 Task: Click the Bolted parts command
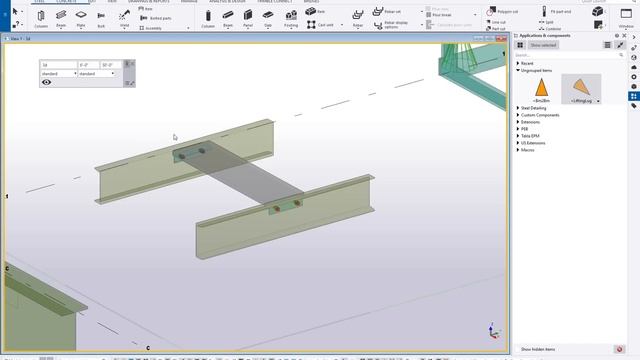click(x=156, y=18)
